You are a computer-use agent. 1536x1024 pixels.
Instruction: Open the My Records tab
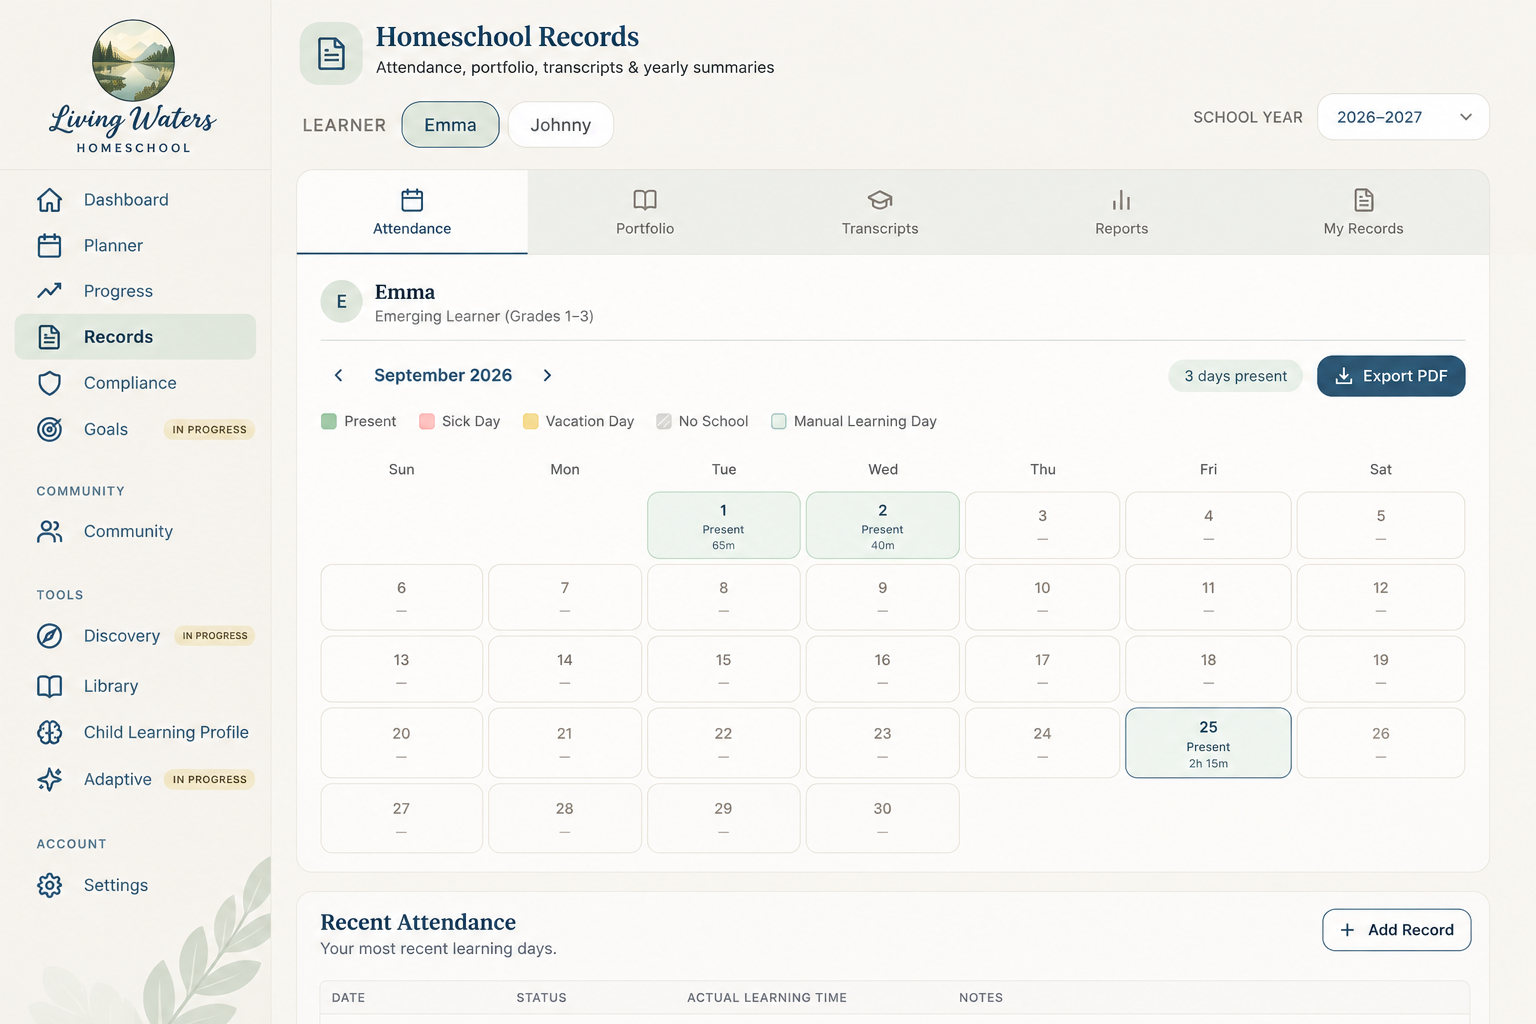1363,212
